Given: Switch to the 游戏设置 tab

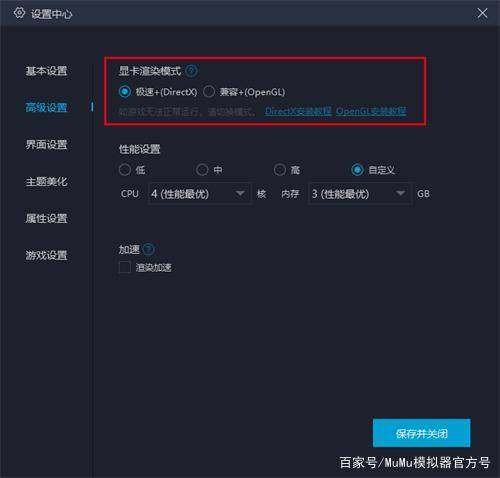Looking at the screenshot, I should tap(46, 256).
